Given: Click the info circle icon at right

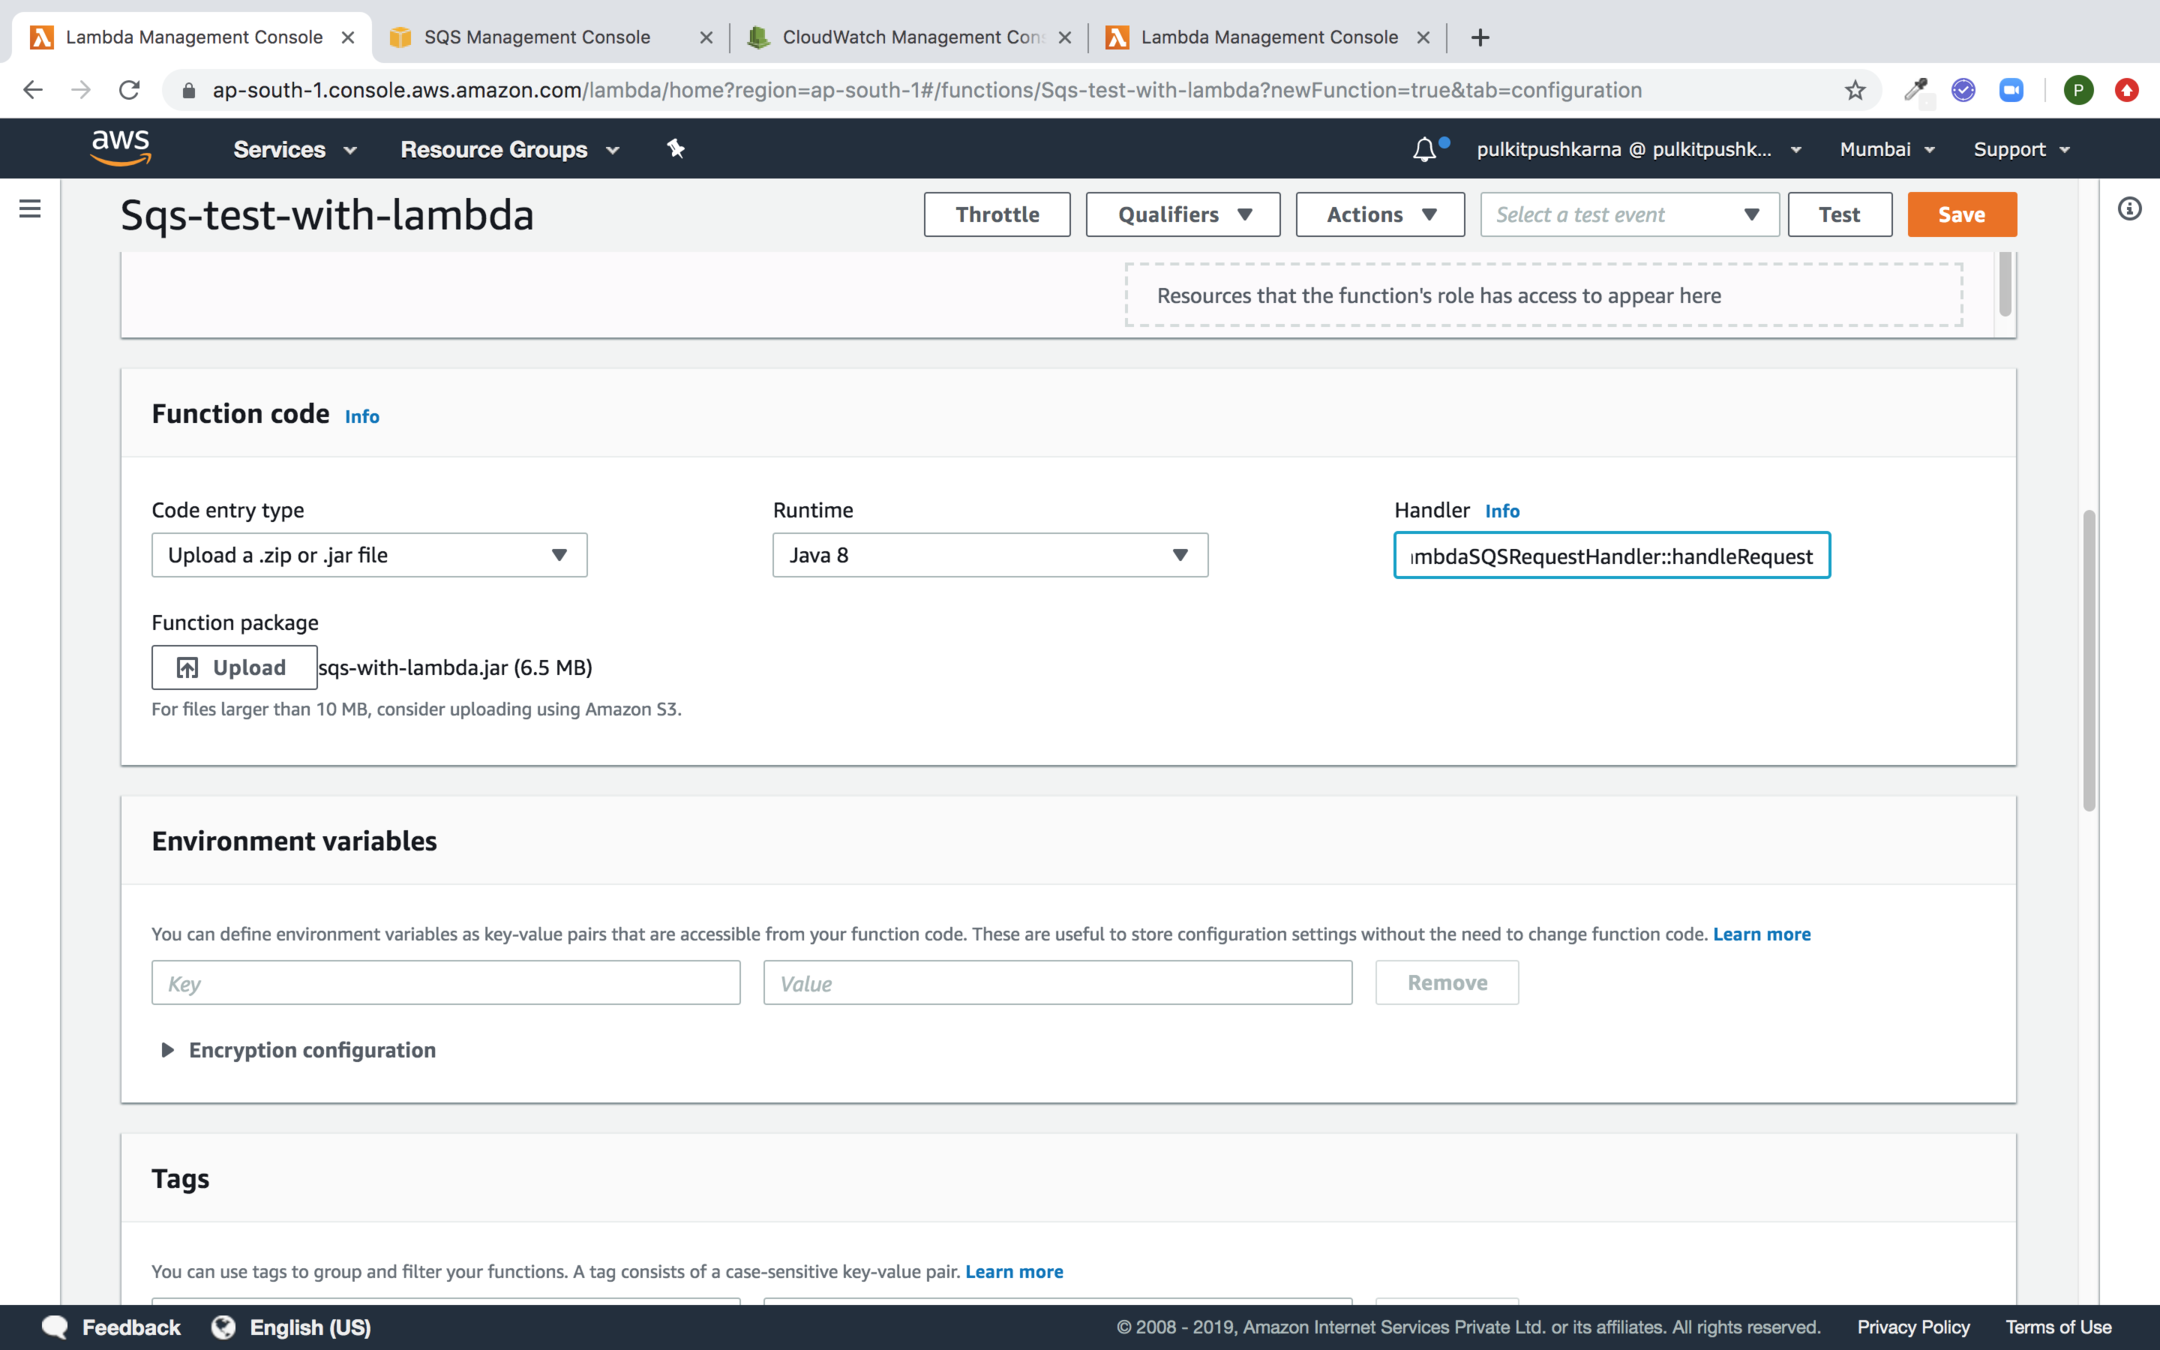Looking at the screenshot, I should coord(2129,209).
